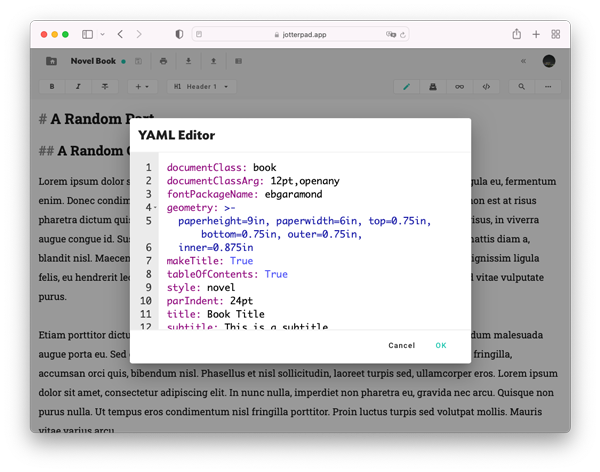Click the reader page icon in address bar
Viewport: 600px width, 472px height.
pos(199,34)
